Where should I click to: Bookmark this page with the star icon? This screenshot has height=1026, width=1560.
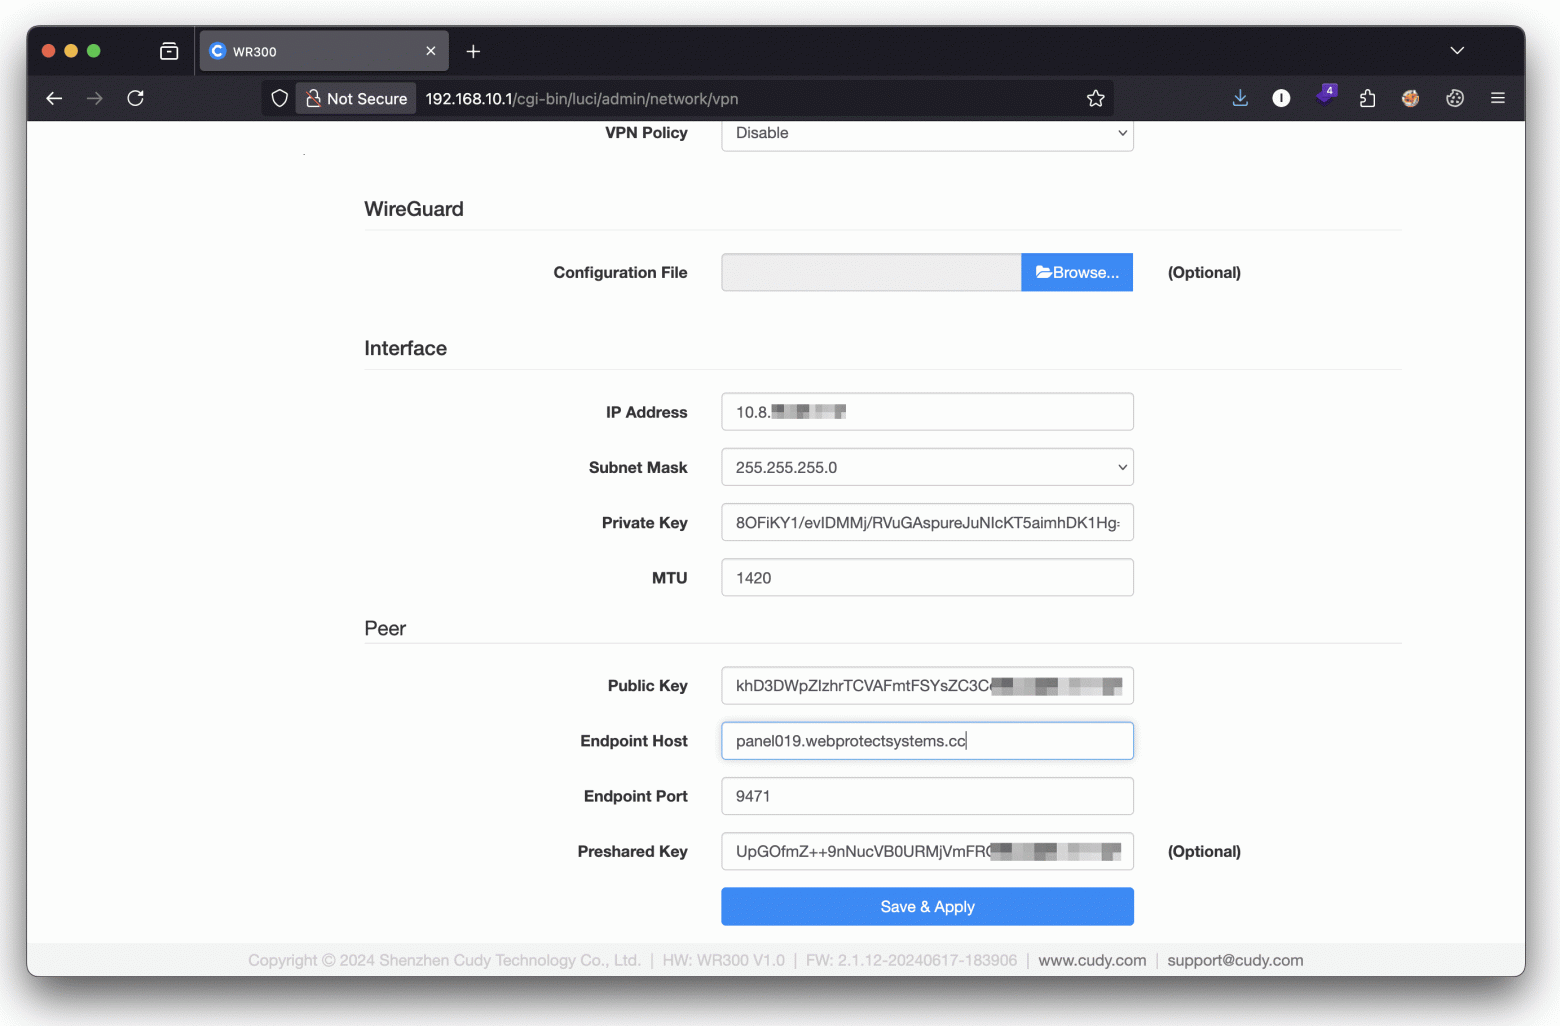1095,98
